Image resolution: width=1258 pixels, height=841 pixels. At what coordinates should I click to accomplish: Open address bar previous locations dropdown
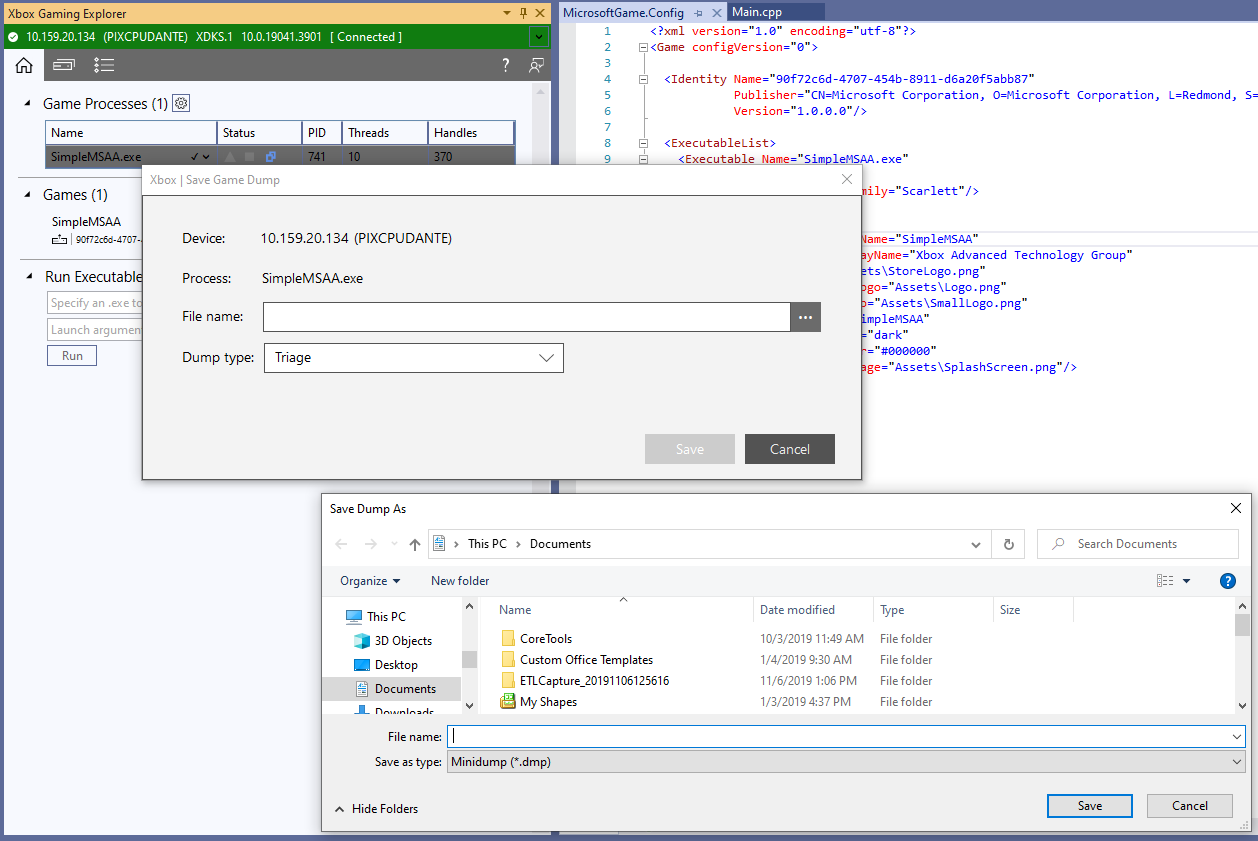pyautogui.click(x=977, y=544)
